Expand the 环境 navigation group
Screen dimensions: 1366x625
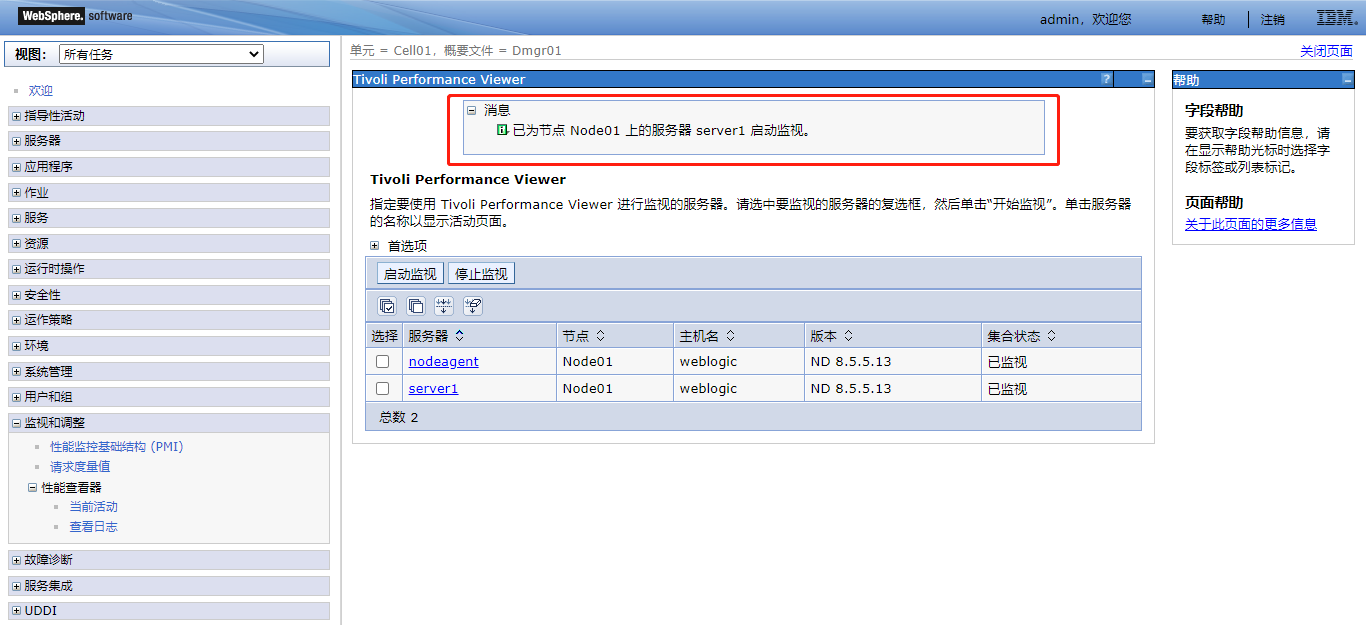tap(16, 346)
